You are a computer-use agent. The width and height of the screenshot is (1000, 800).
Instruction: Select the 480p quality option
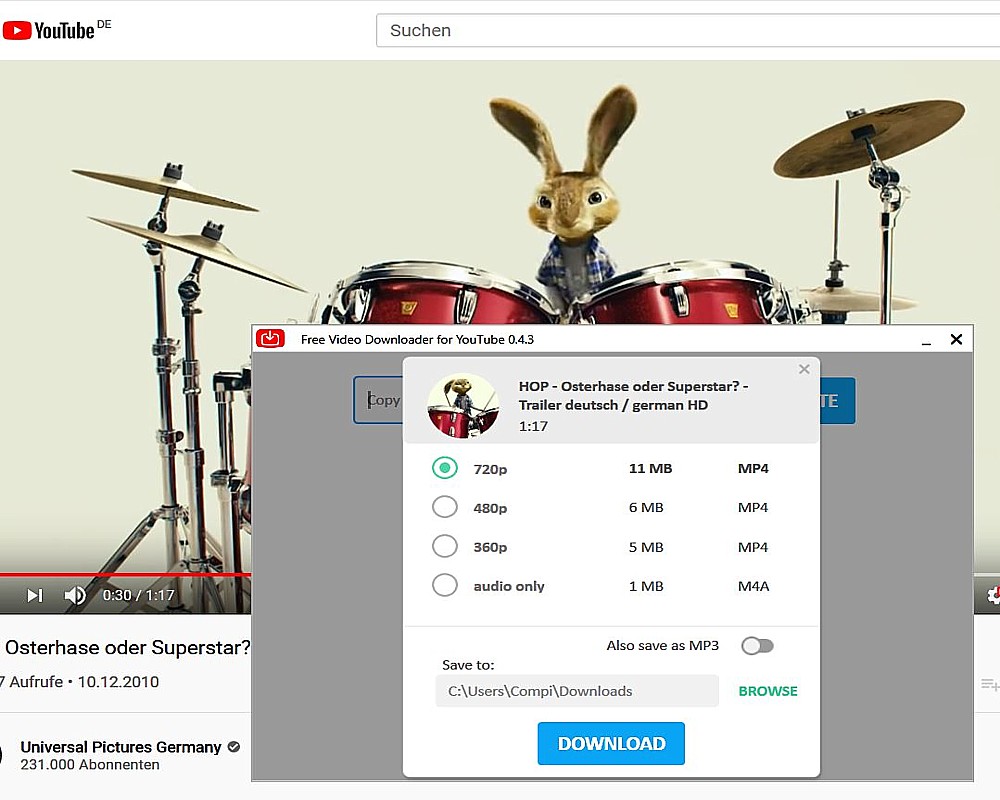[x=445, y=507]
